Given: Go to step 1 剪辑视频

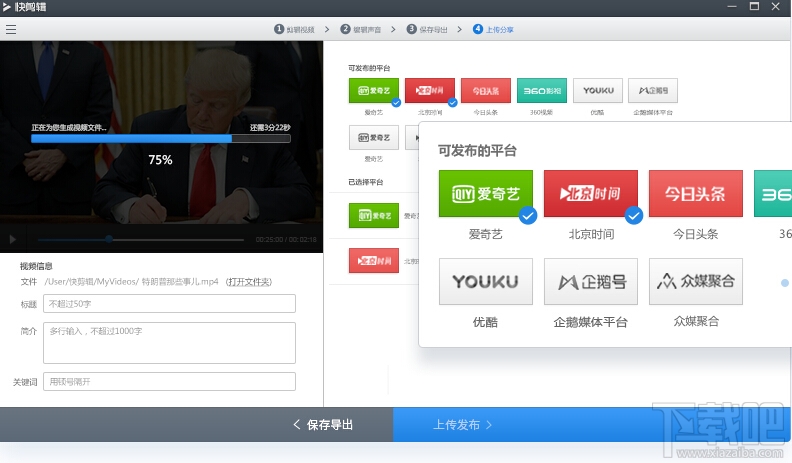Looking at the screenshot, I should [294, 29].
